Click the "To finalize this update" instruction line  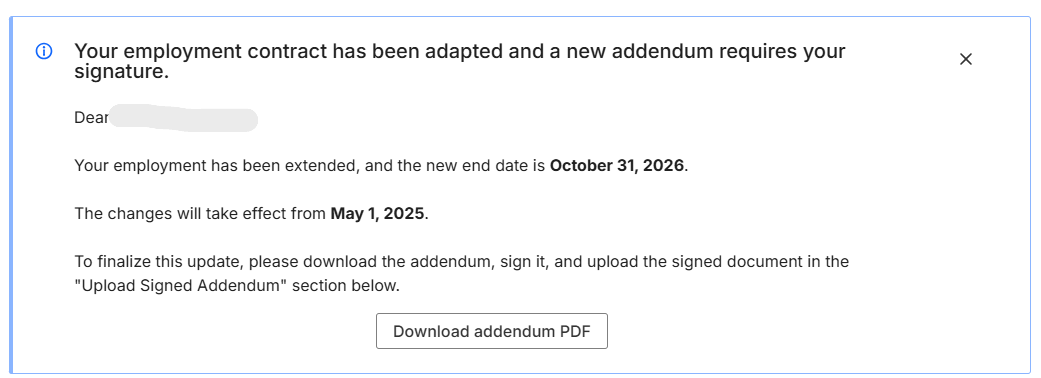tap(461, 262)
